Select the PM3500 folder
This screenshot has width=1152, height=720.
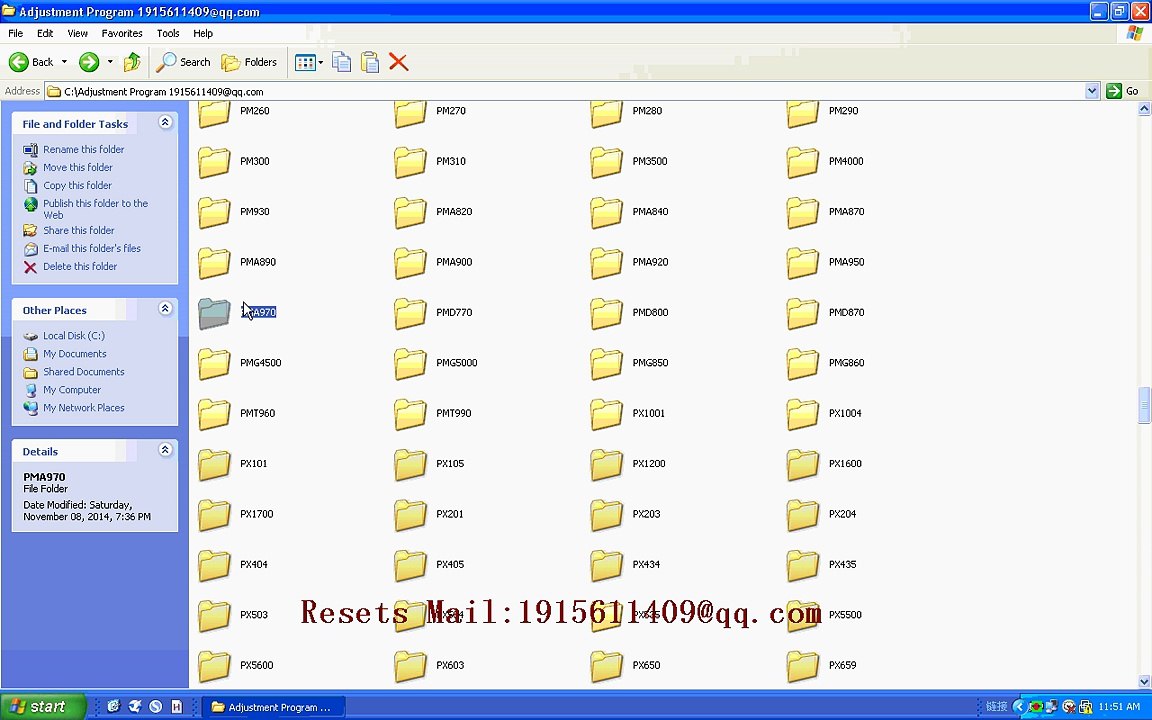629,162
